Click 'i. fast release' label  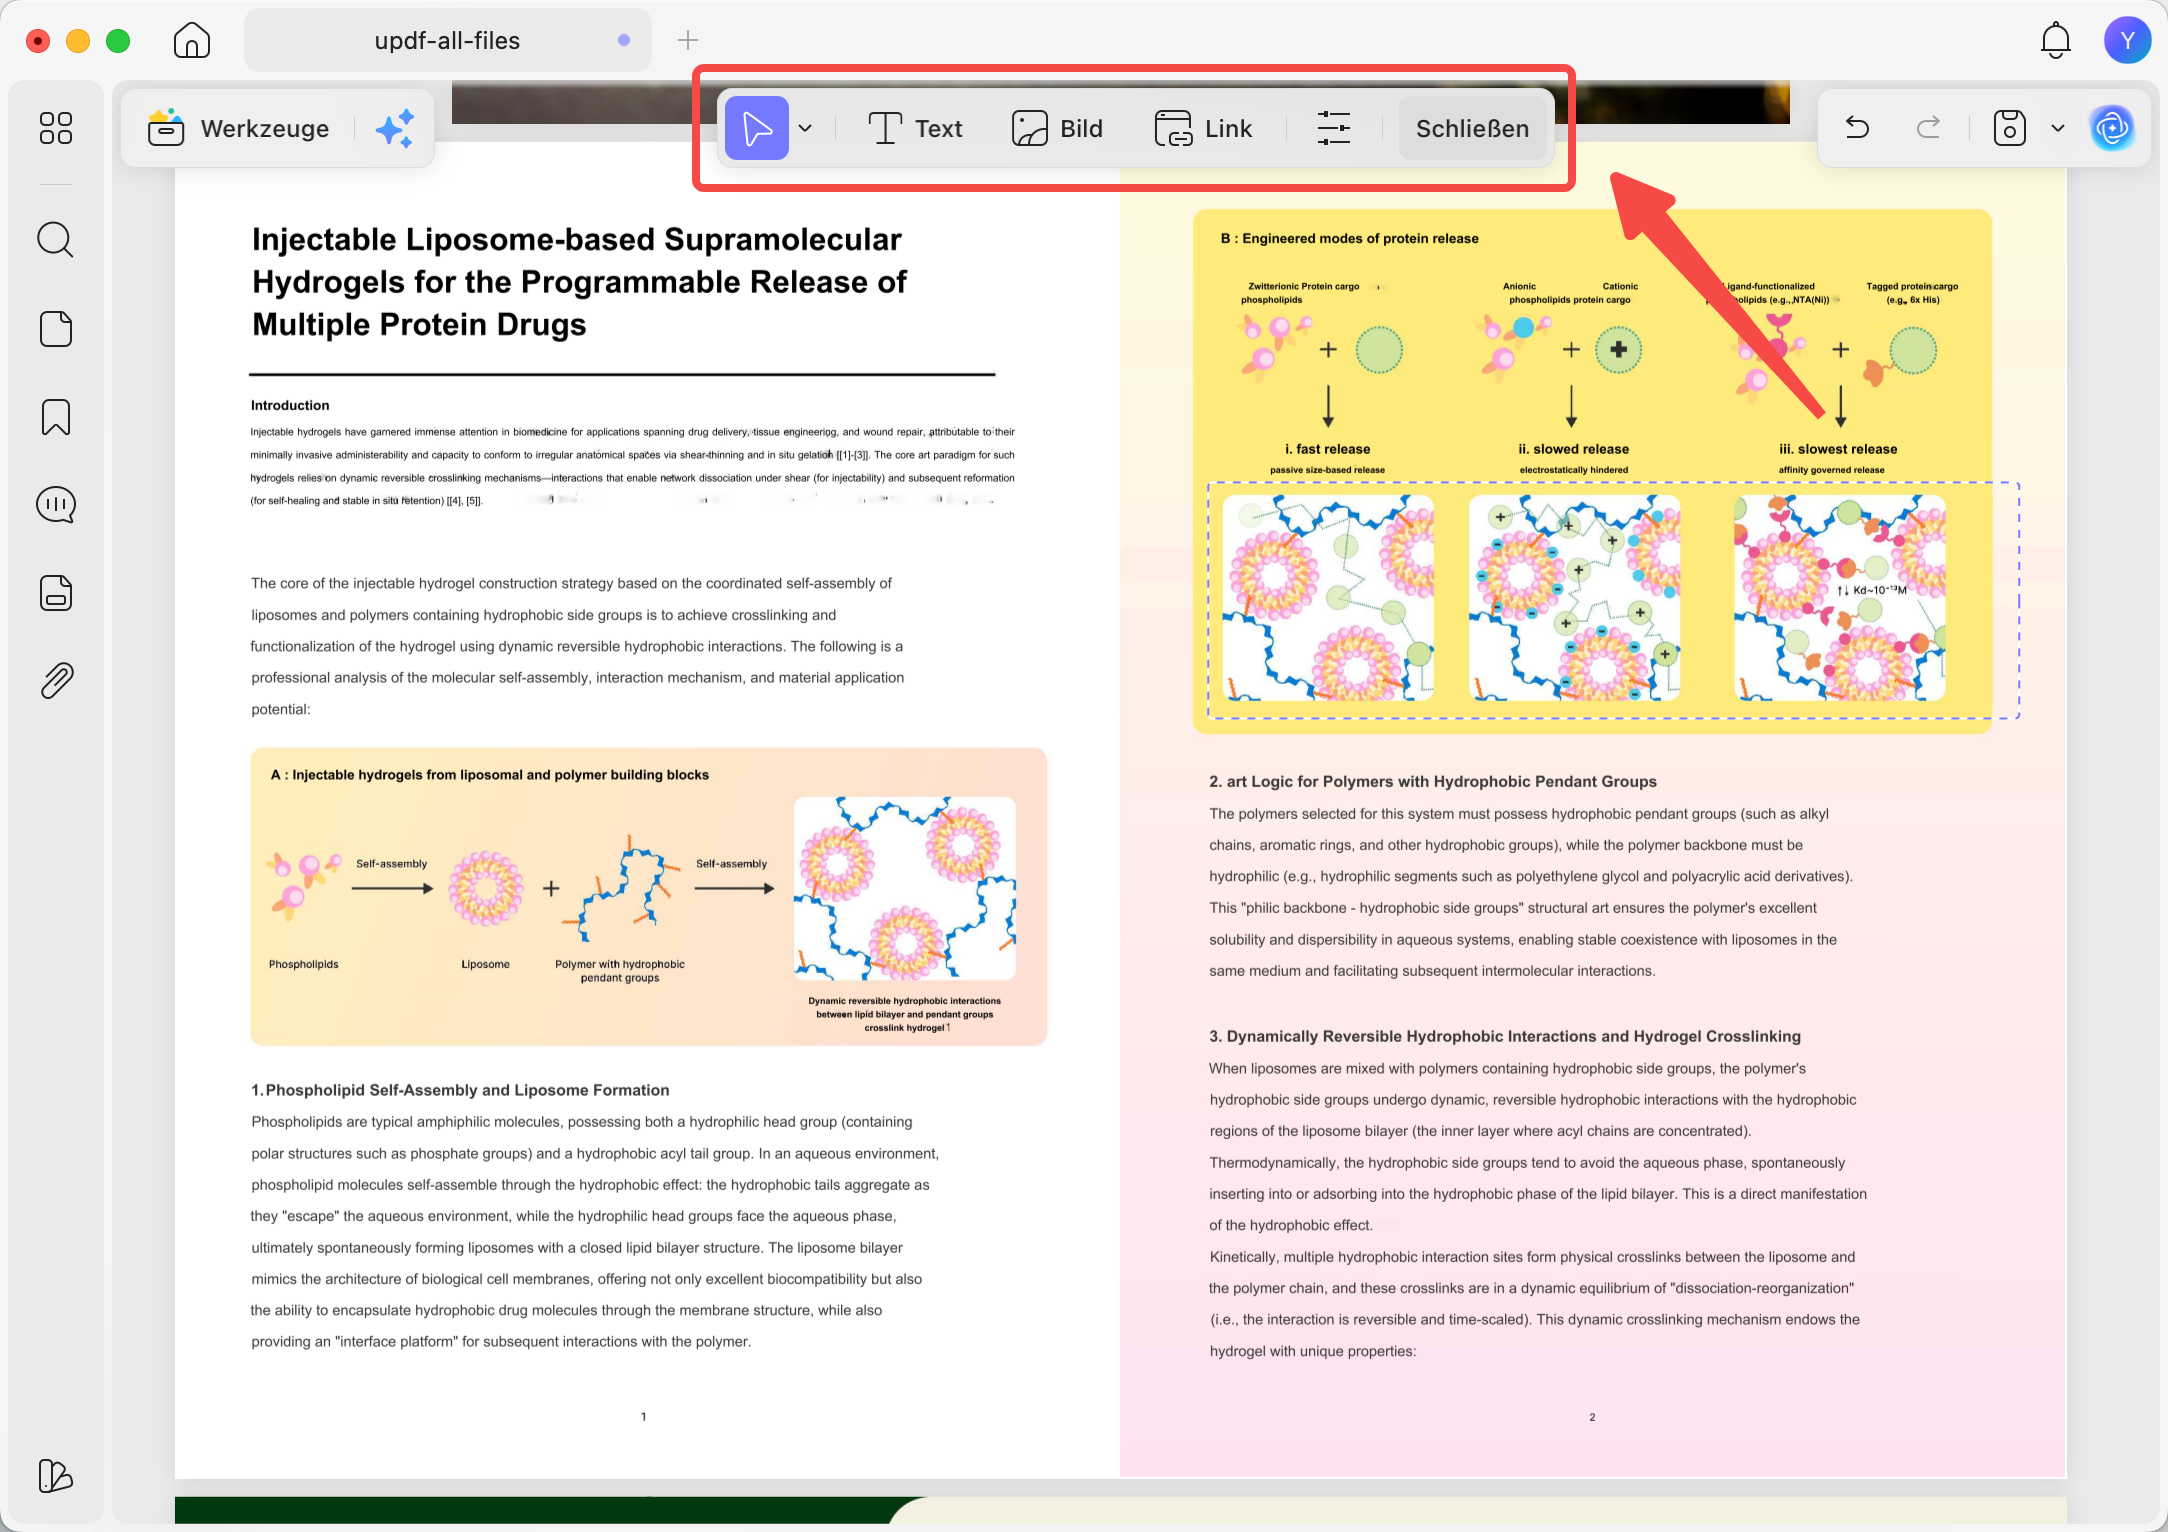point(1328,449)
